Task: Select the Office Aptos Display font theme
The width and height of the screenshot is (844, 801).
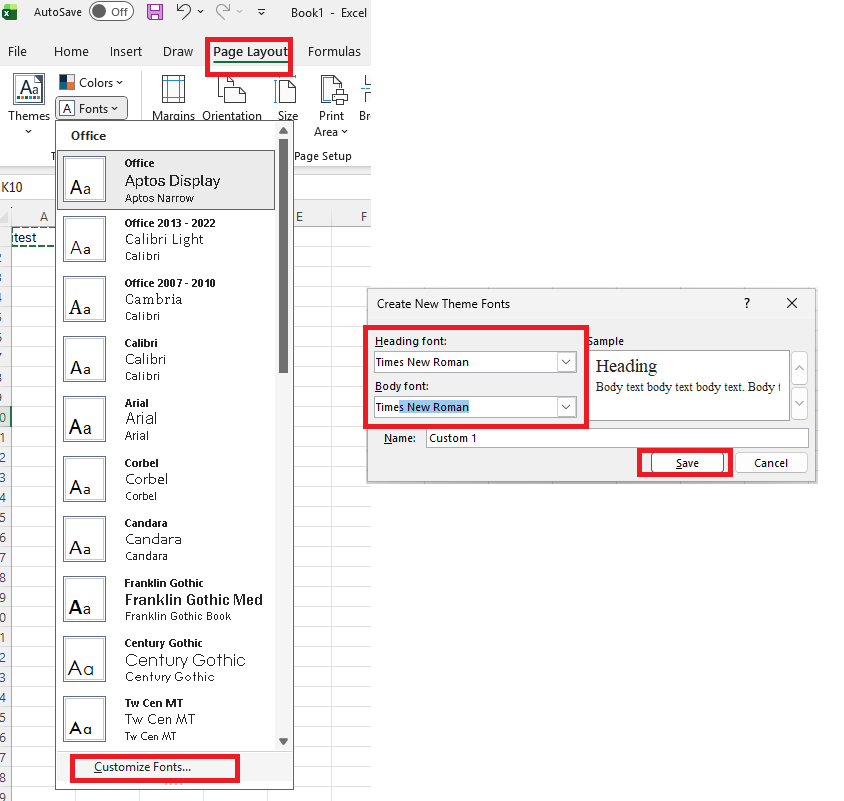Action: tap(166, 180)
